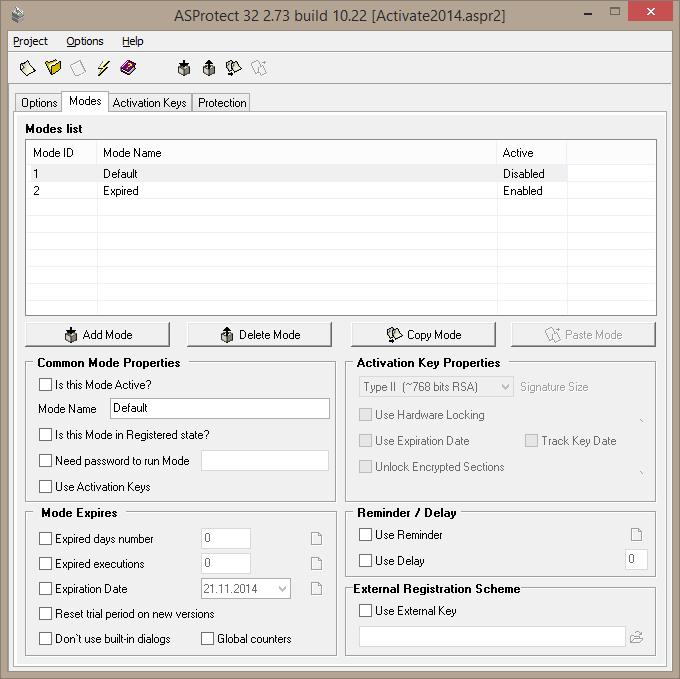This screenshot has height=679, width=680.
Task: Check the disabled Track Key Date box
Action: point(531,441)
